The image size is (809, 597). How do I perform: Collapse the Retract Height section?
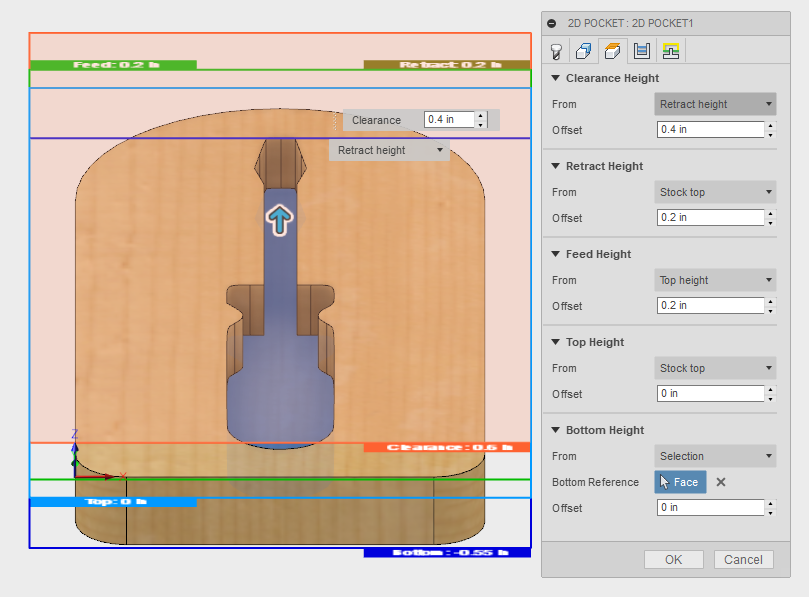[556, 166]
